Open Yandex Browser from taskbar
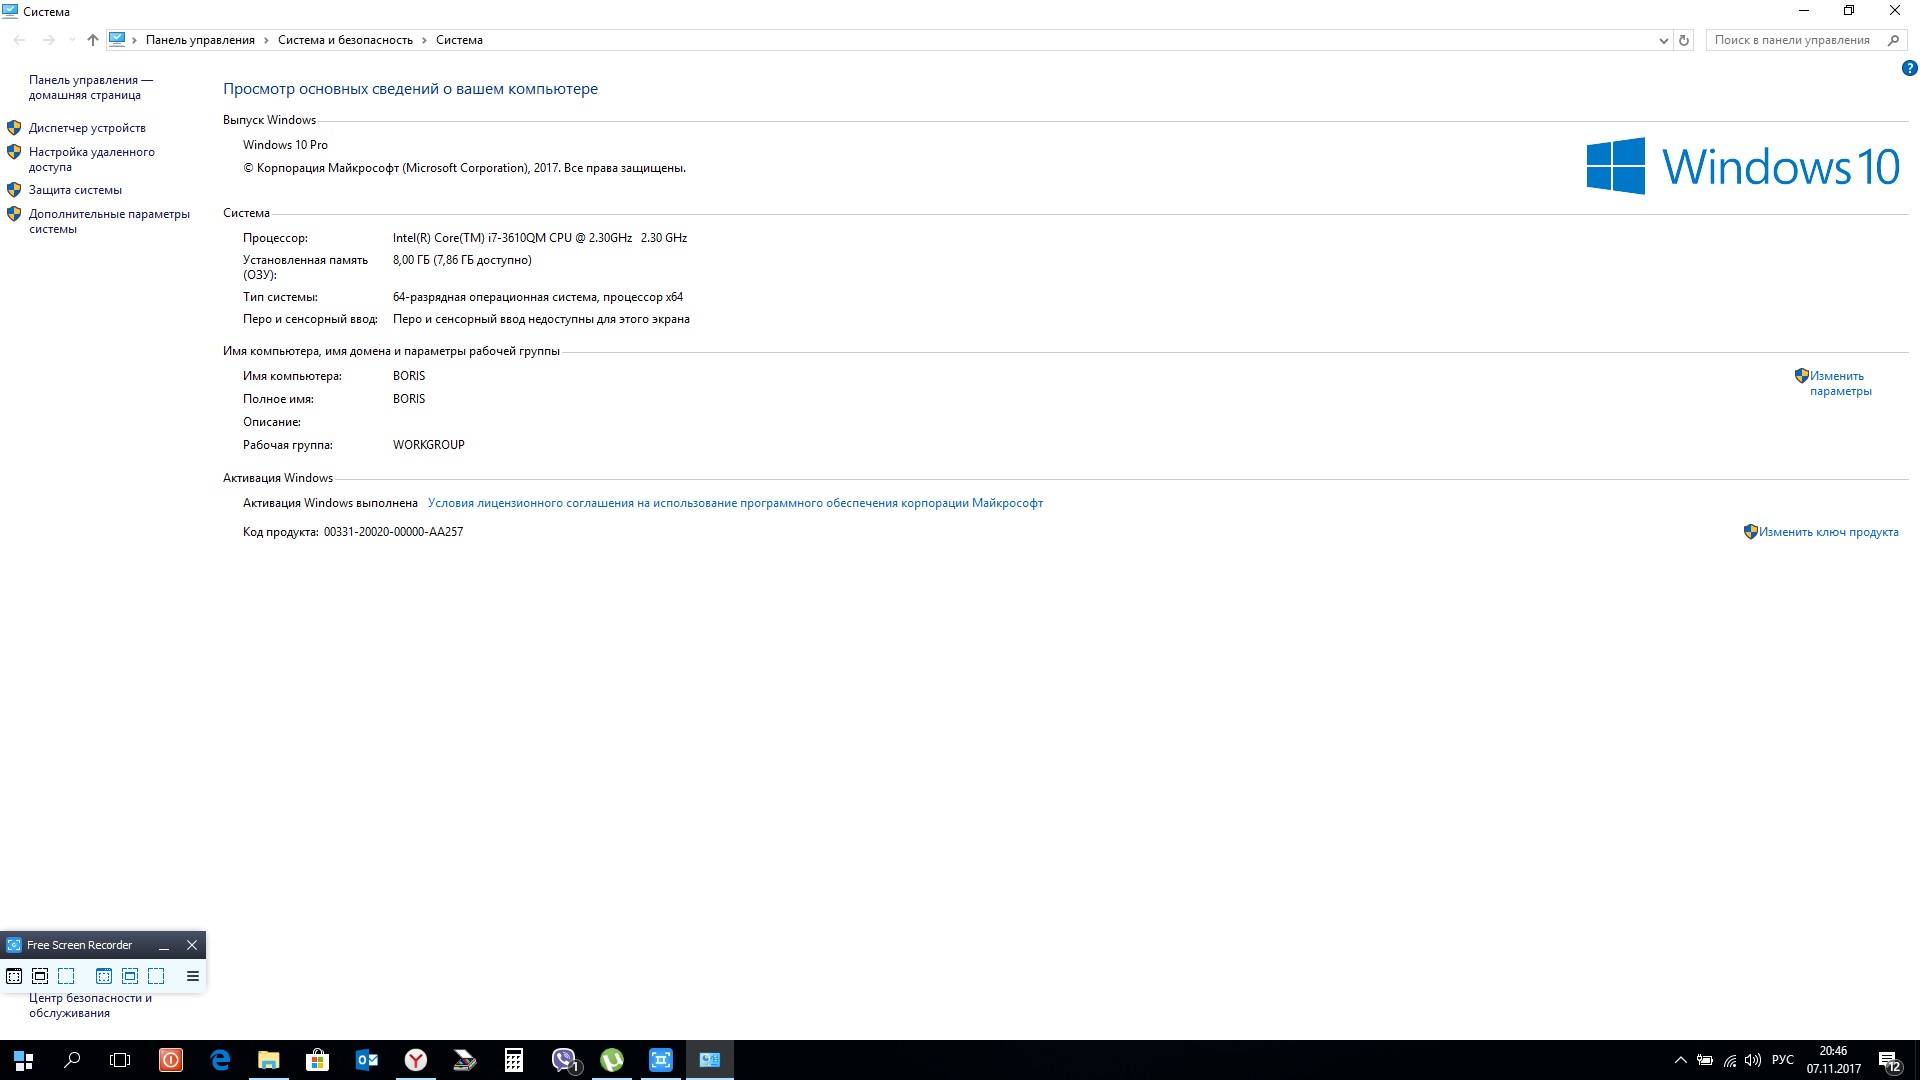 416,1060
